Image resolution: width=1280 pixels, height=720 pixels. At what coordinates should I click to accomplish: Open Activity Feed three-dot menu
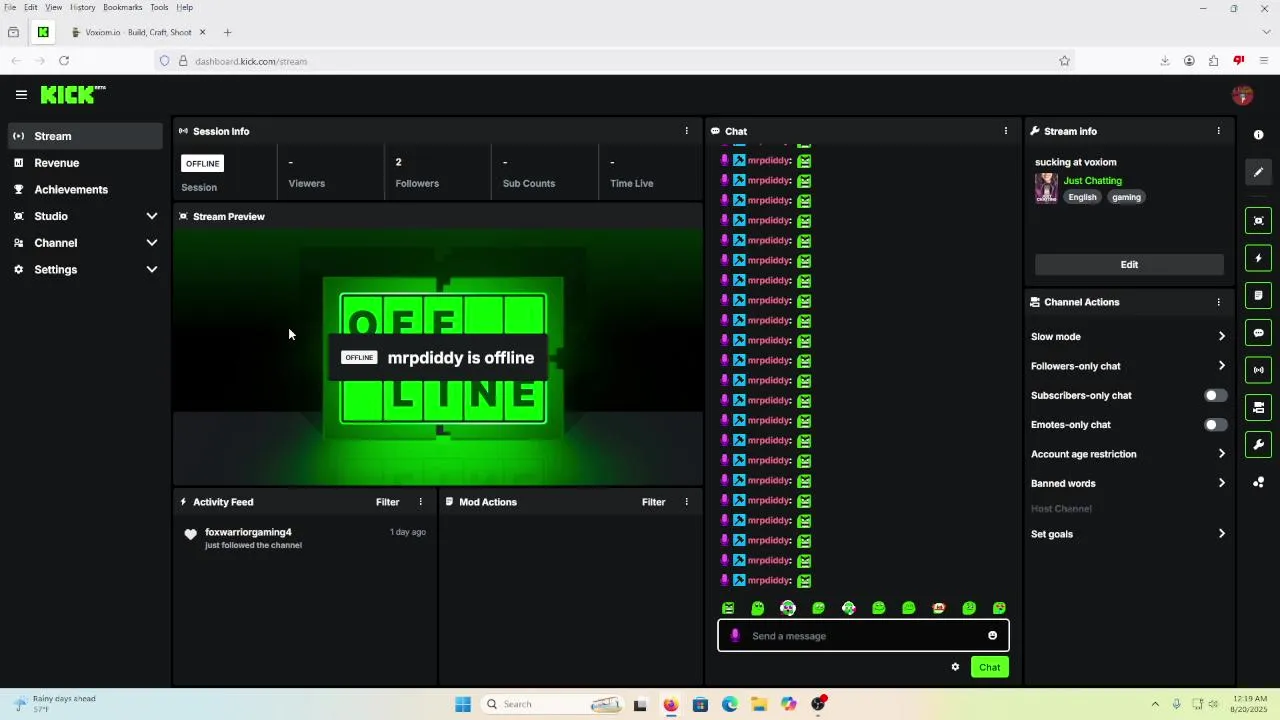pyautogui.click(x=420, y=502)
